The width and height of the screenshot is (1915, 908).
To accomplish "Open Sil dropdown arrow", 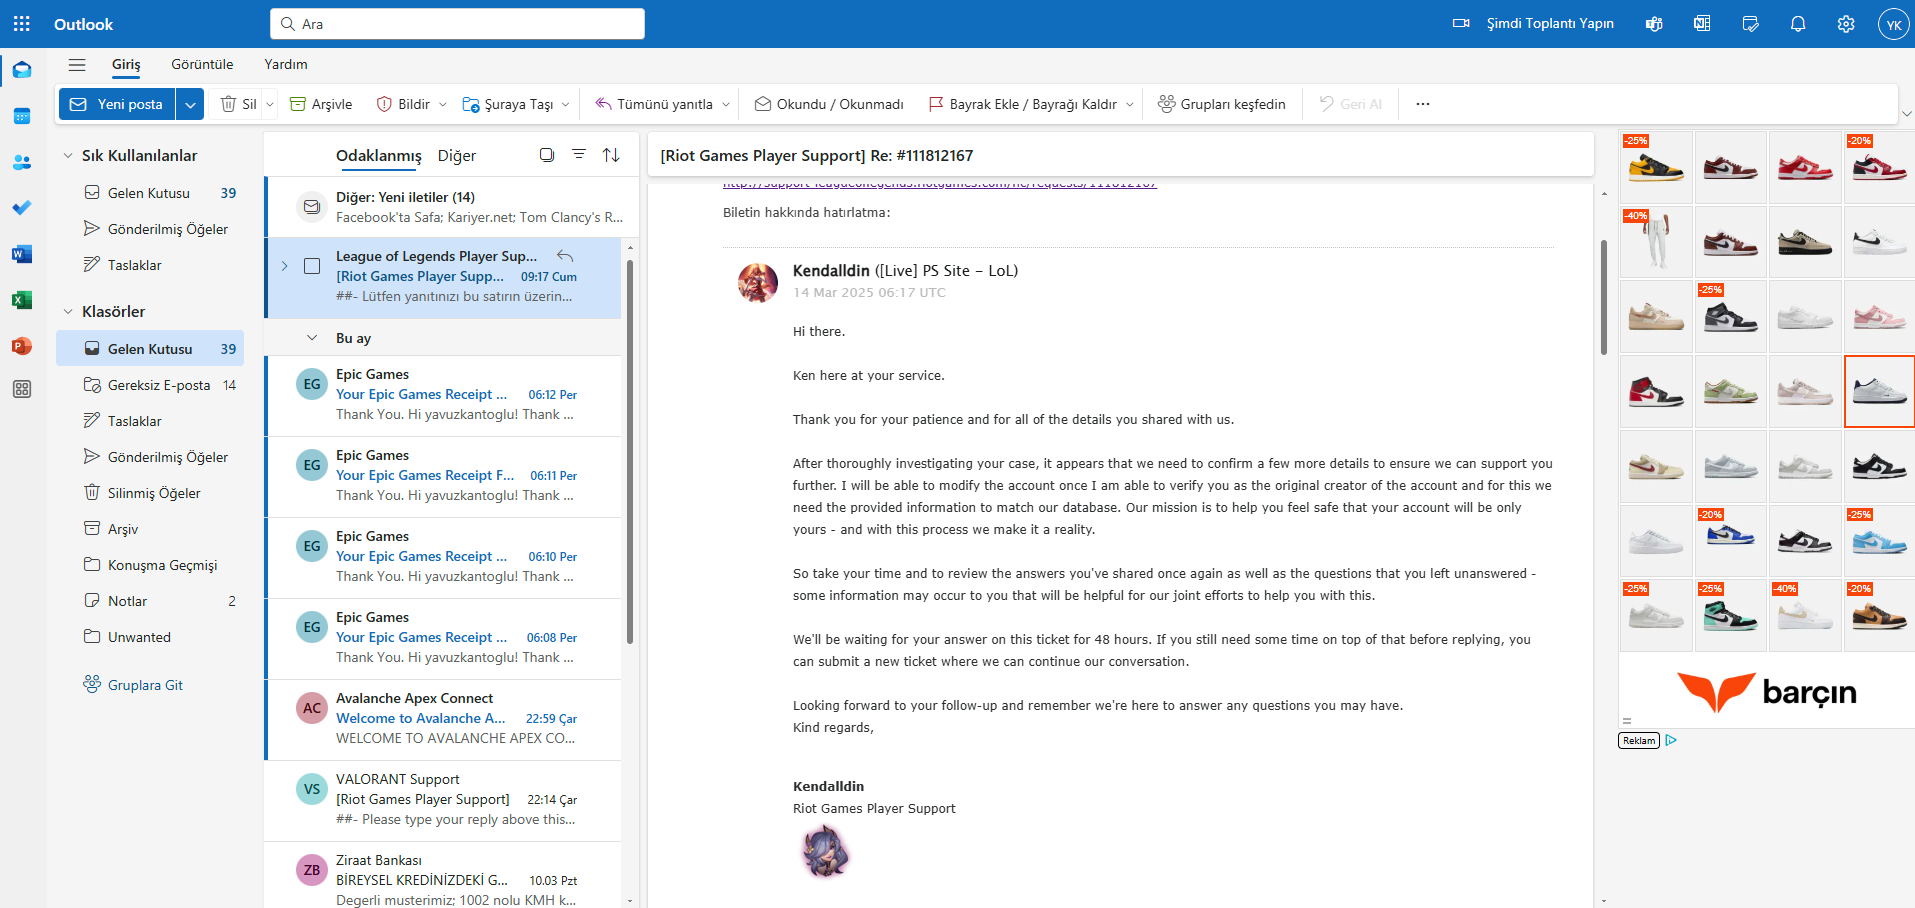I will [270, 104].
